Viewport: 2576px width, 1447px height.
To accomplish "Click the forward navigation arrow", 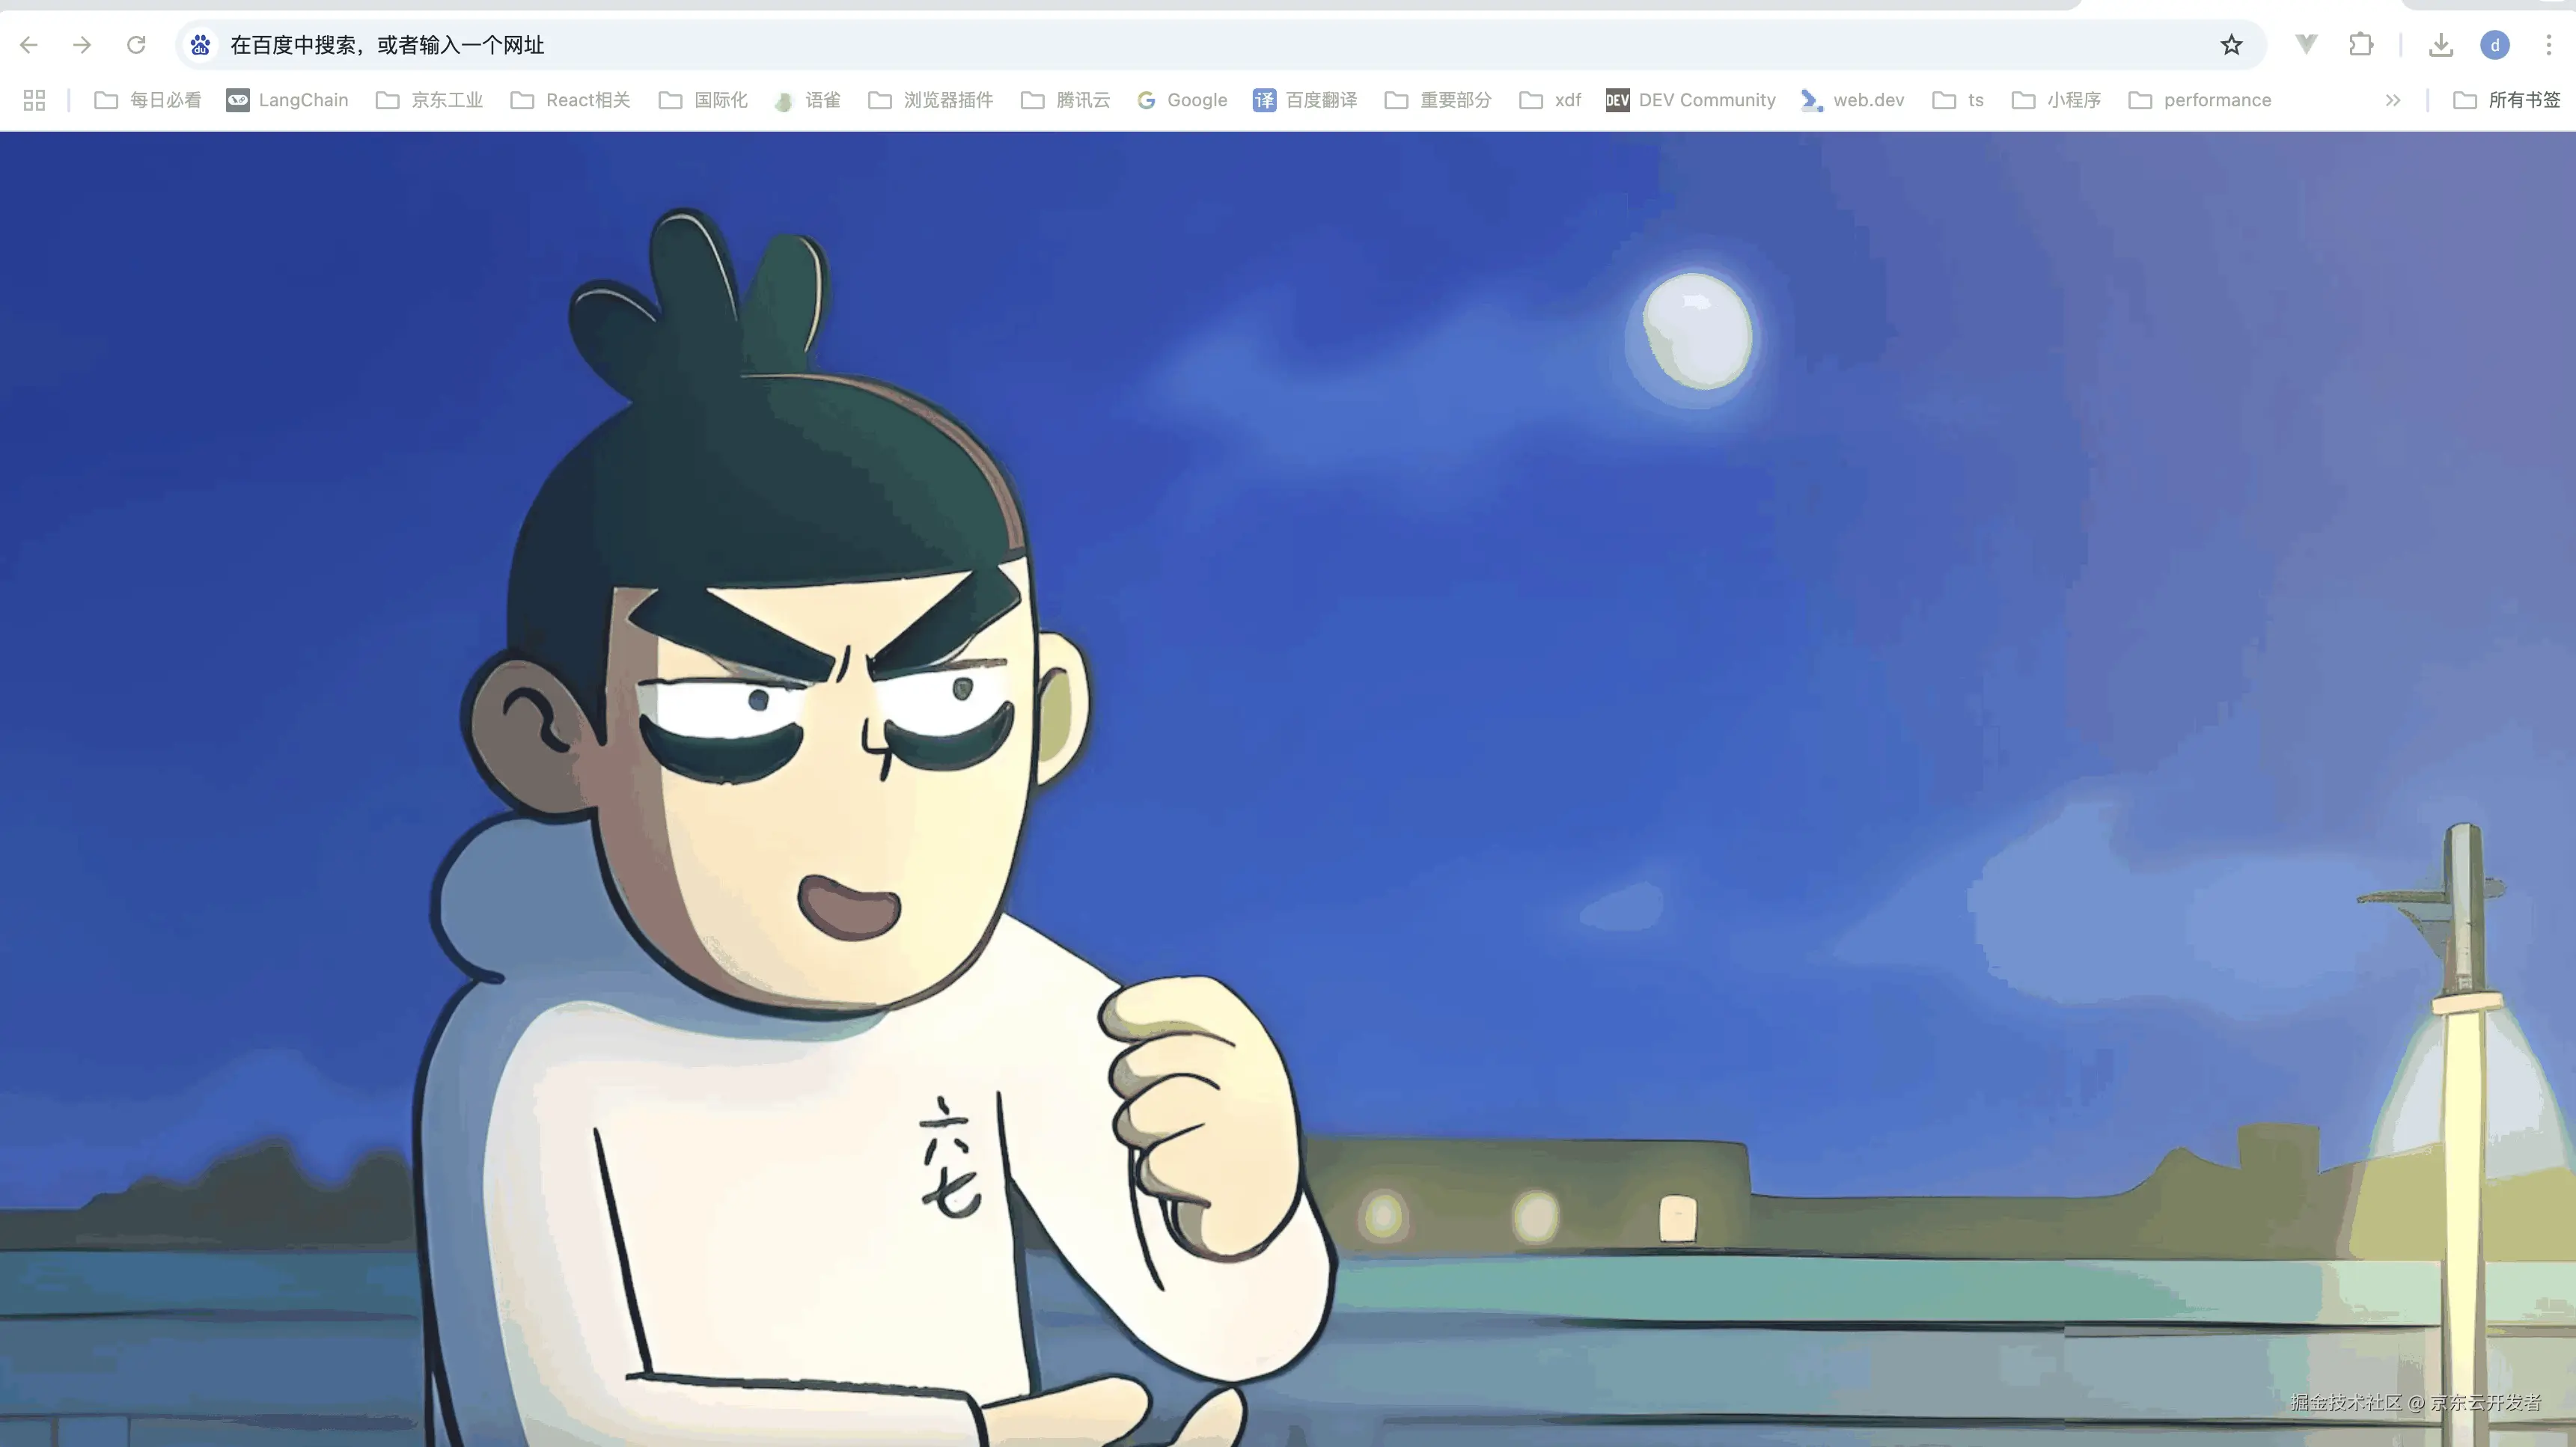I will tap(82, 45).
